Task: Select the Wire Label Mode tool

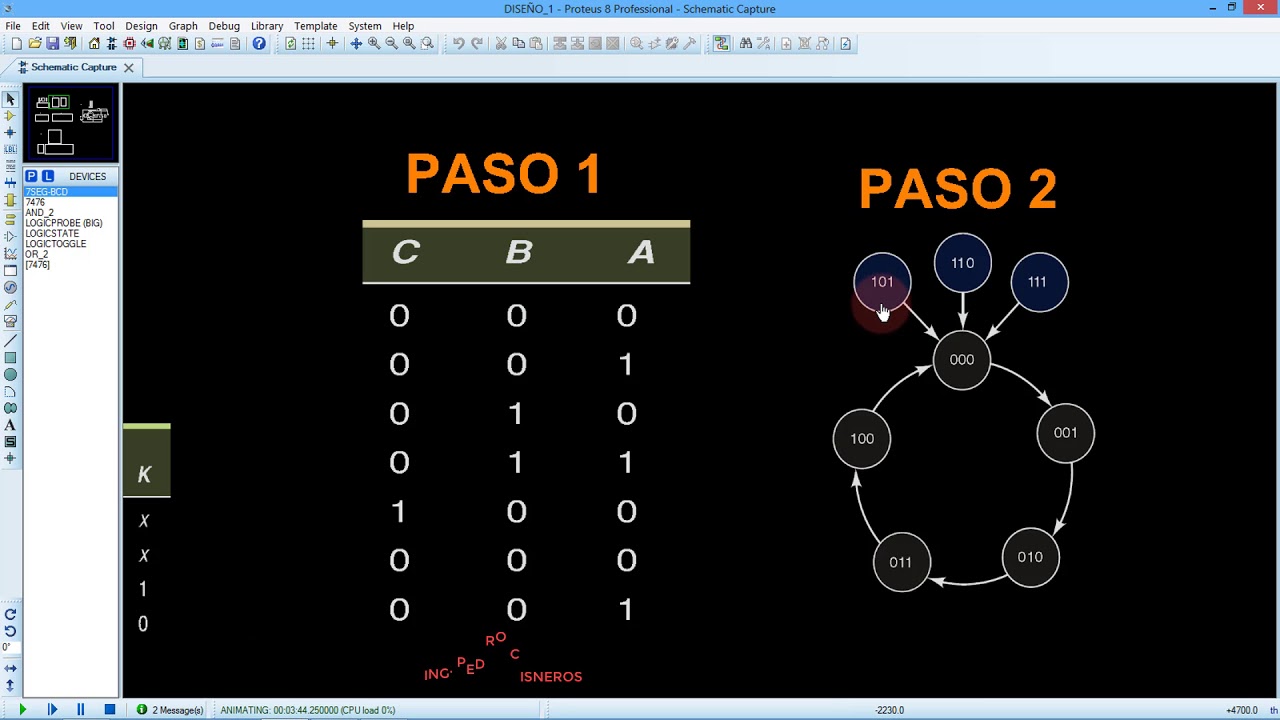Action: (x=10, y=150)
